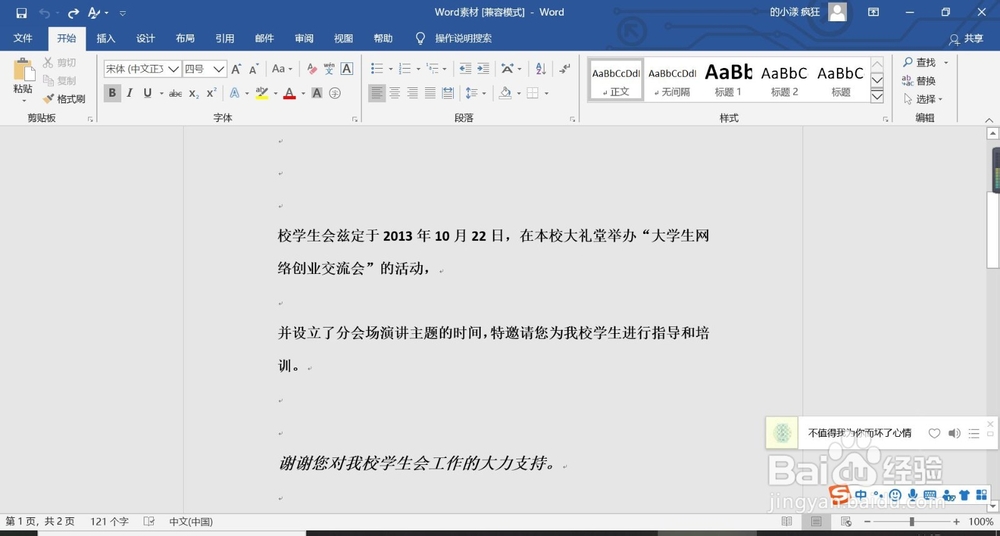Click the enclosed character (字) icon
Image resolution: width=1000 pixels, height=536 pixels.
(x=335, y=93)
